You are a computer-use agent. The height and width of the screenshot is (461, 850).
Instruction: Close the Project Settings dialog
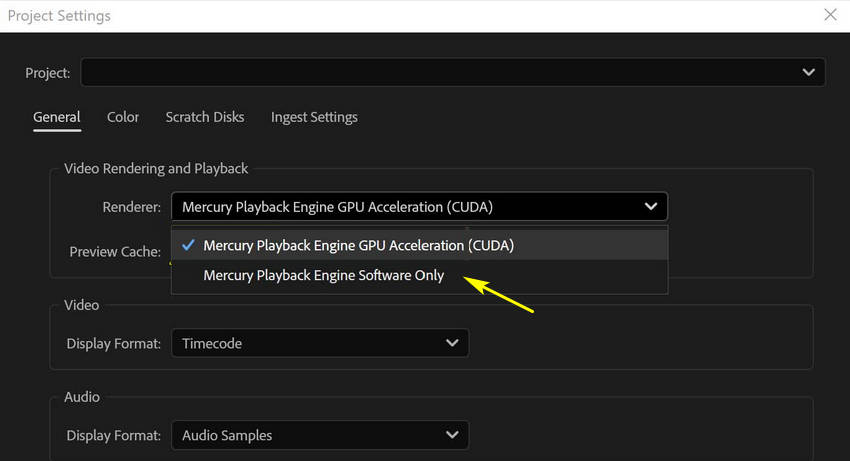830,15
